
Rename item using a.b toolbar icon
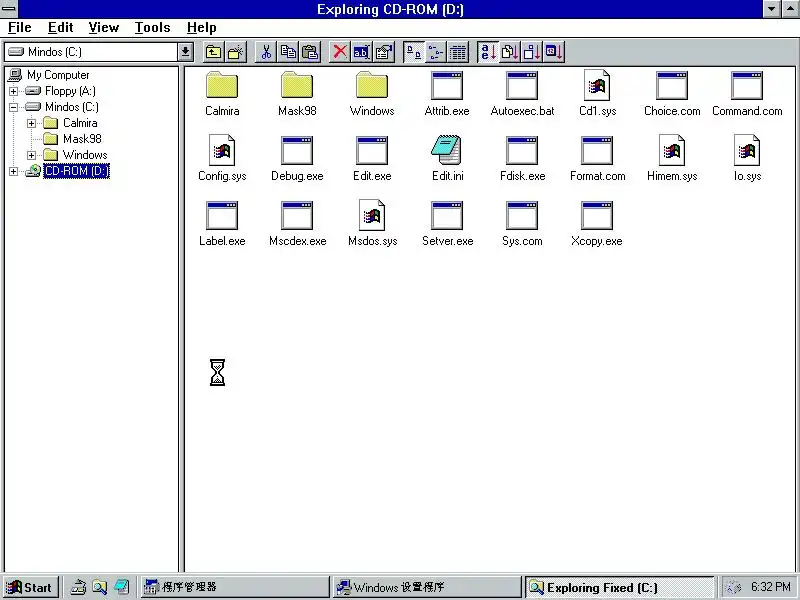click(x=362, y=52)
